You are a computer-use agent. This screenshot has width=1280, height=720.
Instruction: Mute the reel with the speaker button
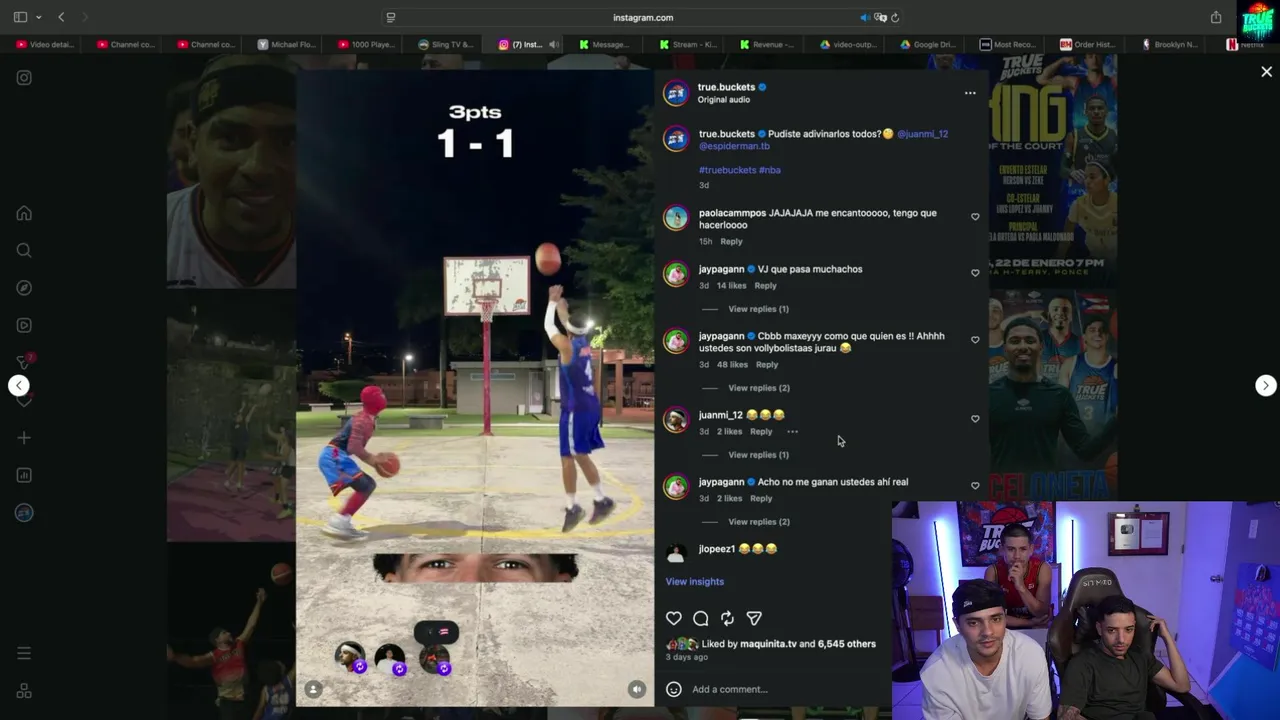click(636, 689)
